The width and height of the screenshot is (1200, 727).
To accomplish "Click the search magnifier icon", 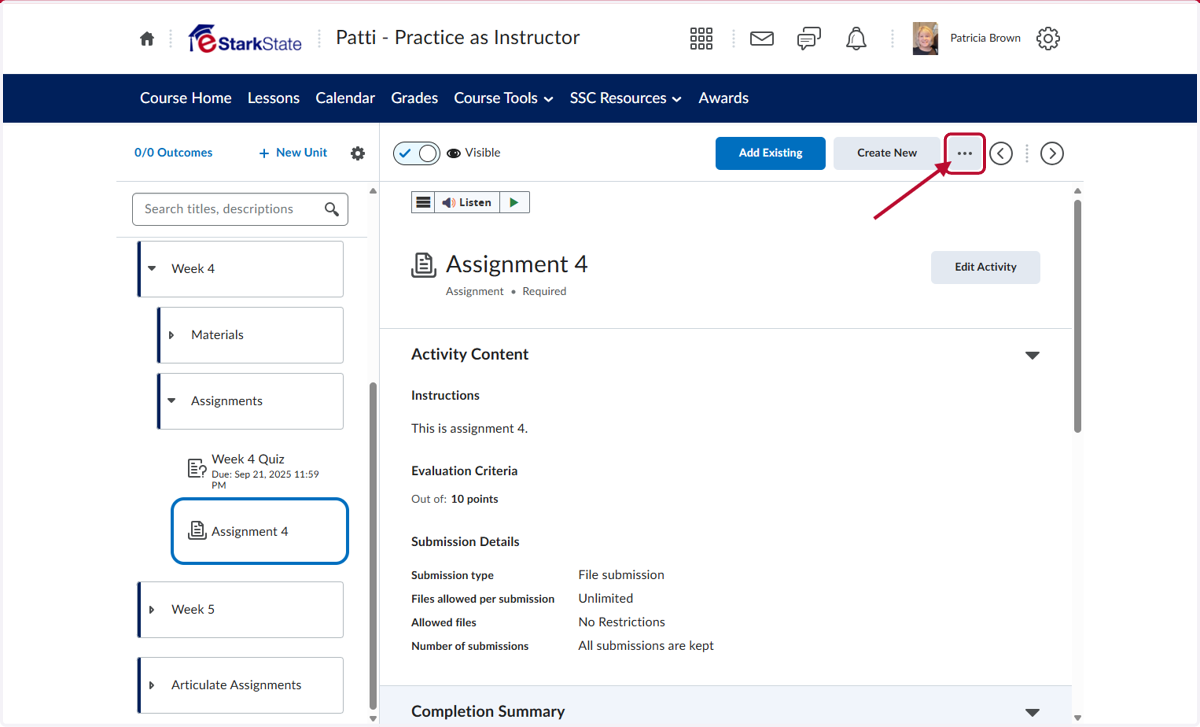I will click(332, 209).
